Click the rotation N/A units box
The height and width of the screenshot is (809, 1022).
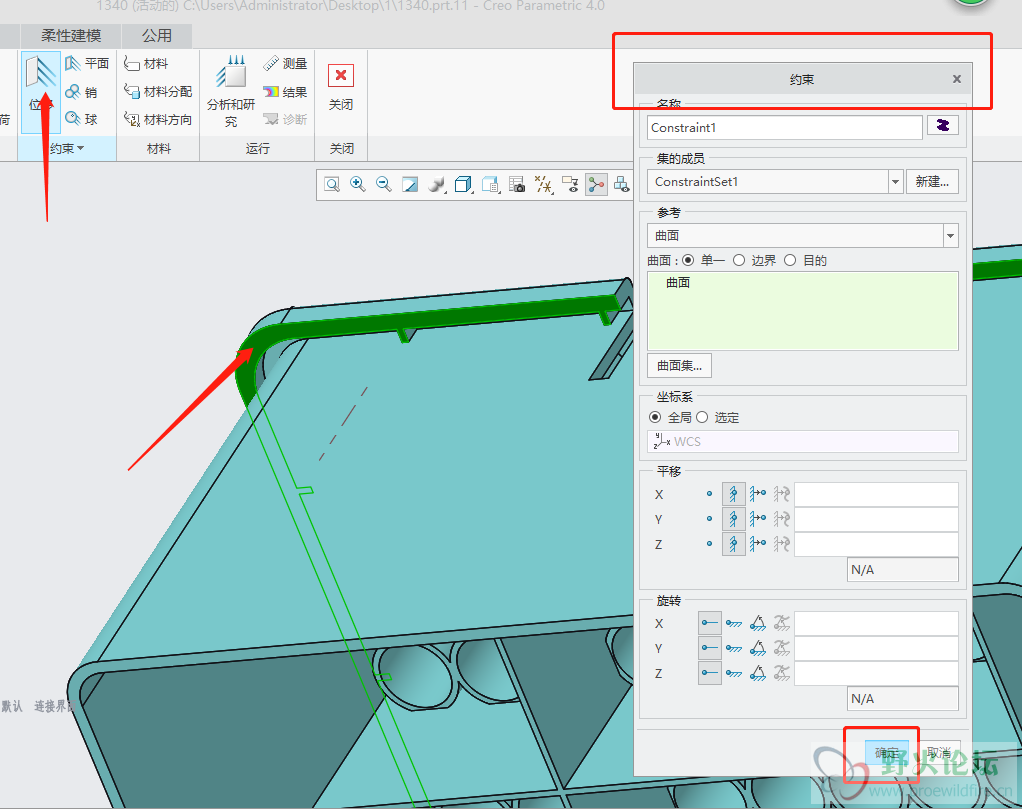point(903,699)
